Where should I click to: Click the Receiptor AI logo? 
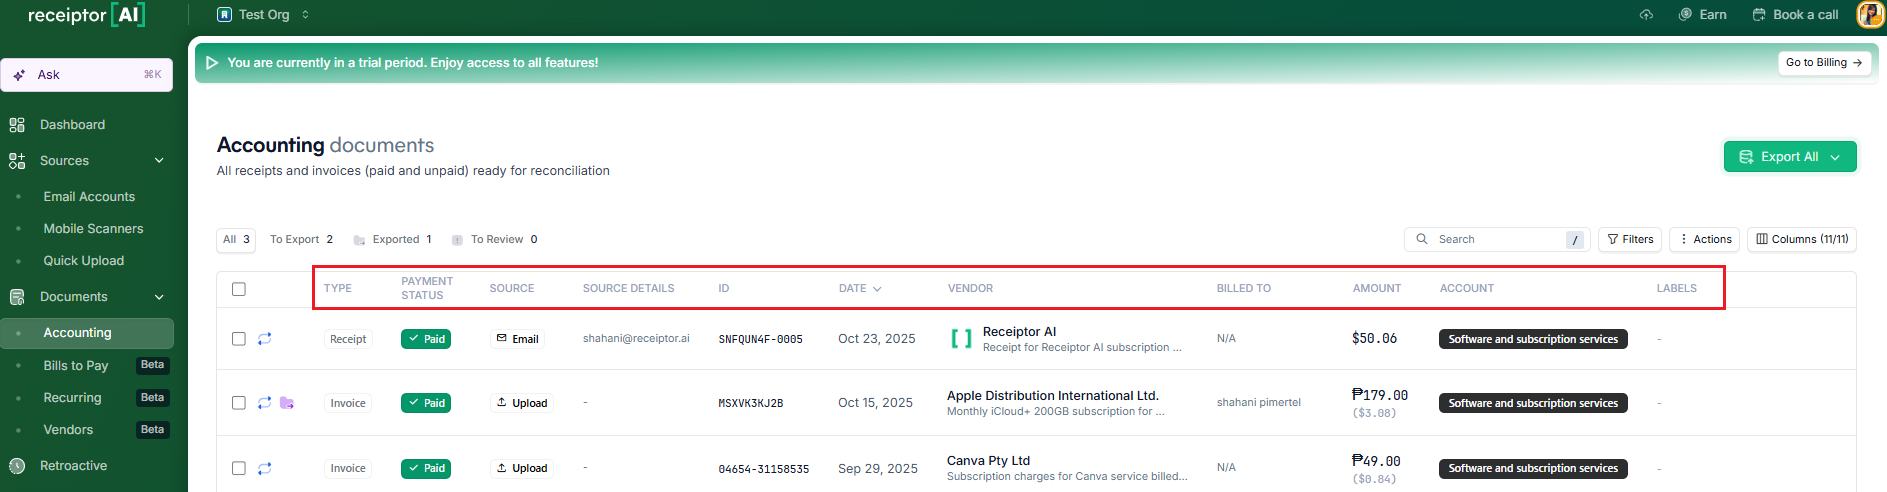(86, 15)
